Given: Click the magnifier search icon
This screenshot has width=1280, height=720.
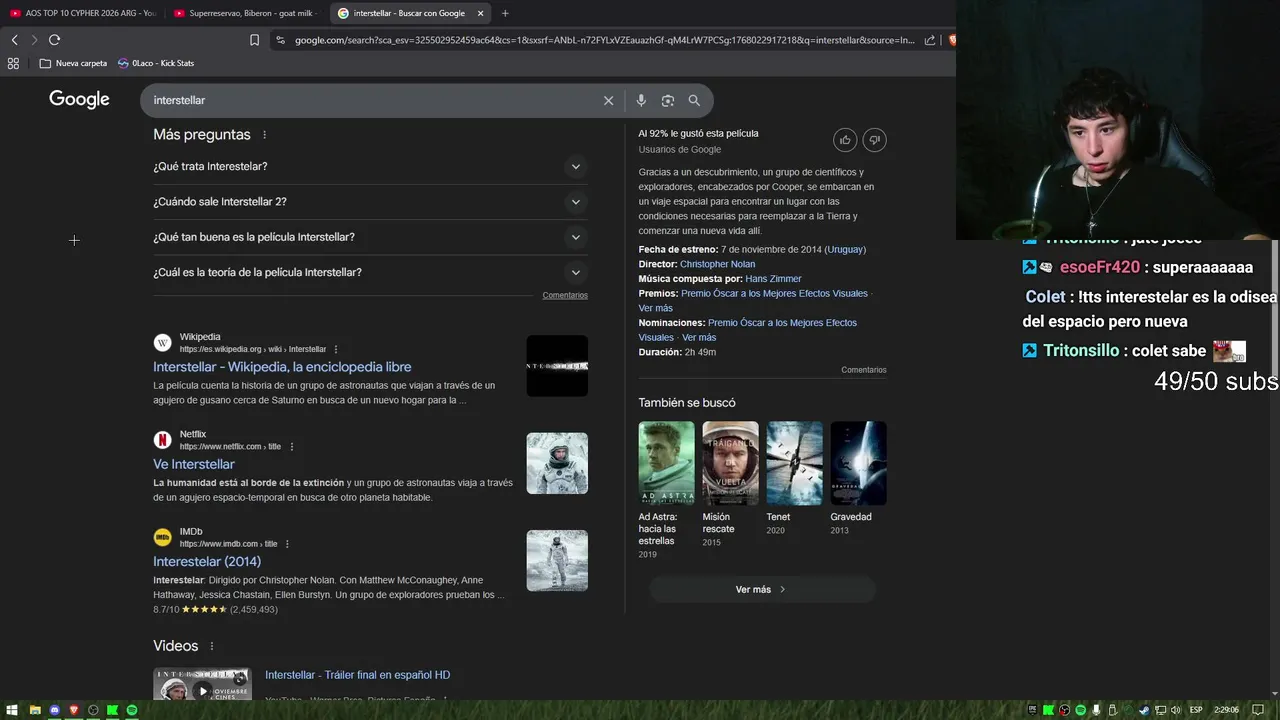Looking at the screenshot, I should (694, 100).
